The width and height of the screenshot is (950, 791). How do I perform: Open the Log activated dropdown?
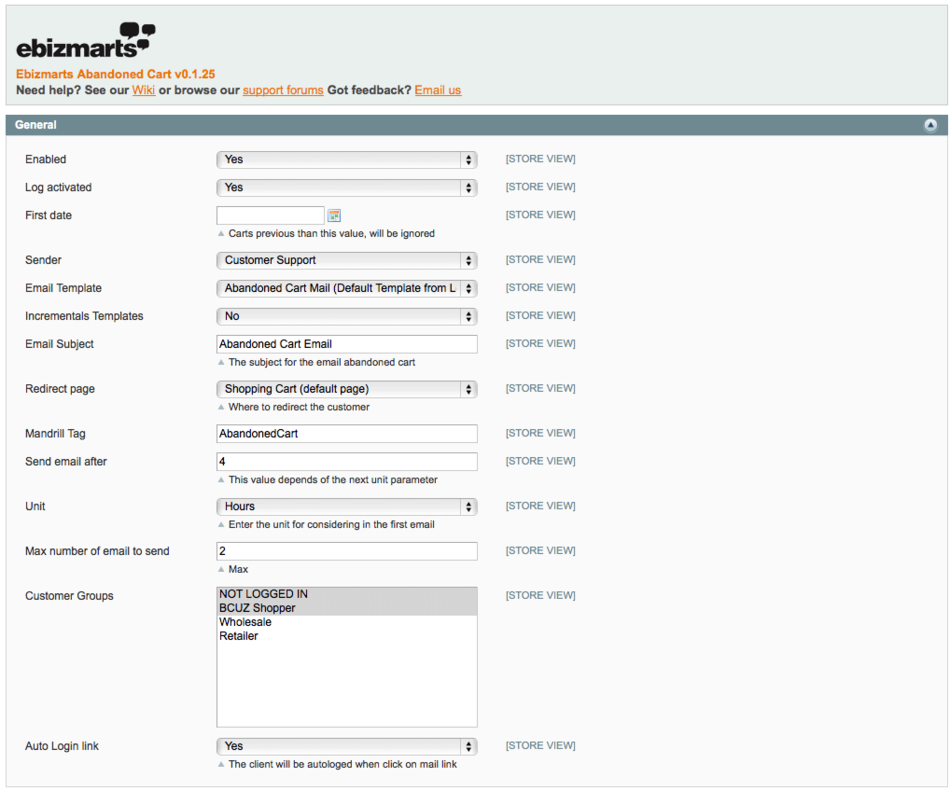pos(346,188)
